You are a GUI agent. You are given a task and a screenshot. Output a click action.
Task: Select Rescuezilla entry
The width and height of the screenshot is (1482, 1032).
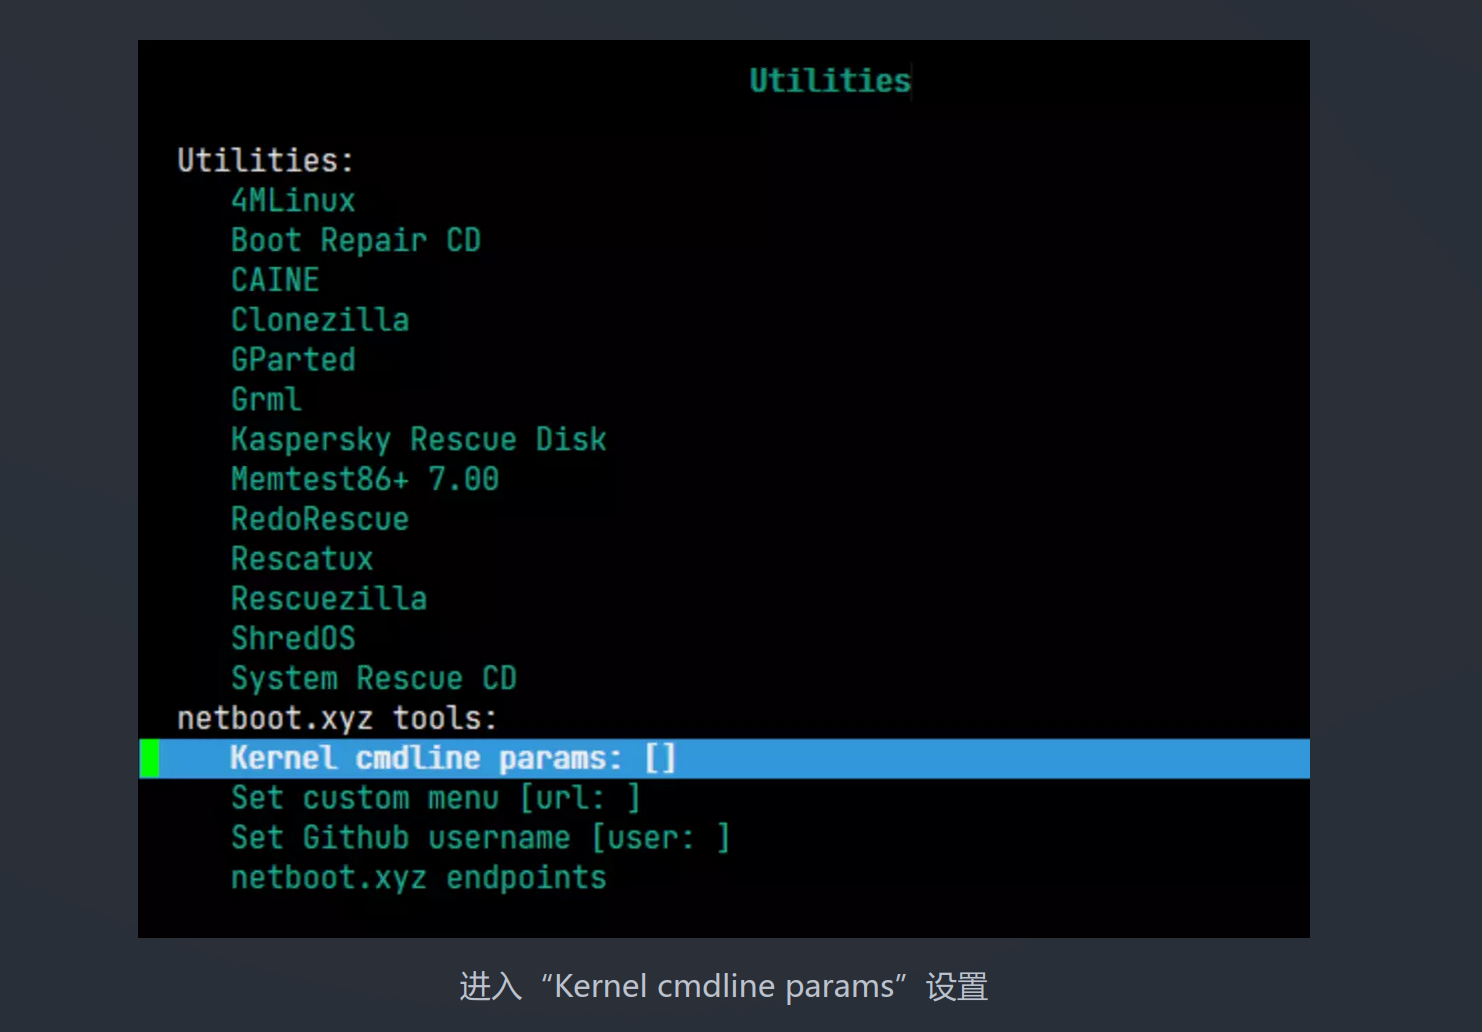pos(329,599)
